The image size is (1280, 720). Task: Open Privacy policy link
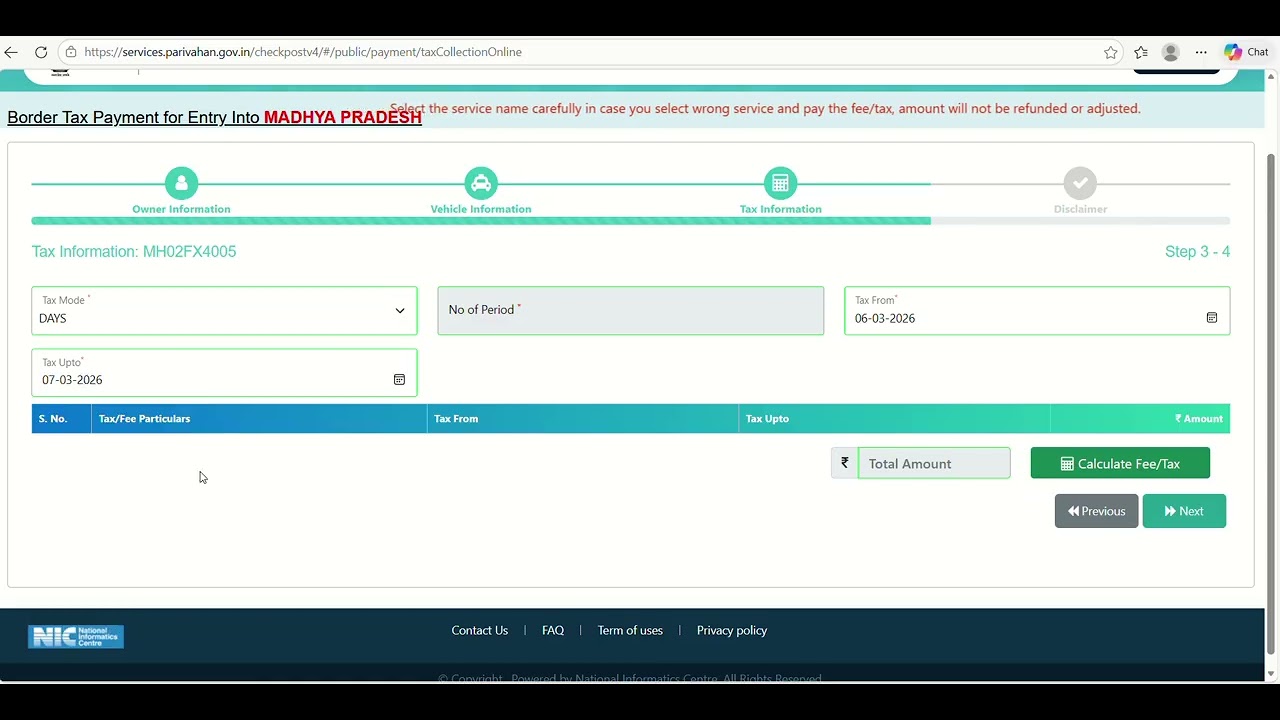[x=732, y=630]
